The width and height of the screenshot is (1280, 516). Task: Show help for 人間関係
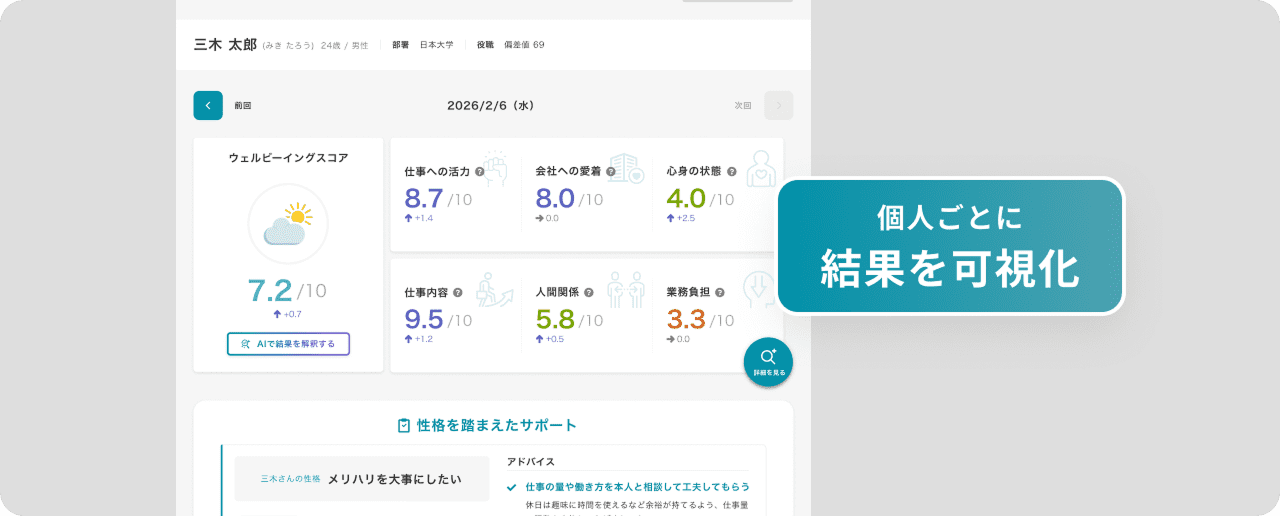(589, 293)
